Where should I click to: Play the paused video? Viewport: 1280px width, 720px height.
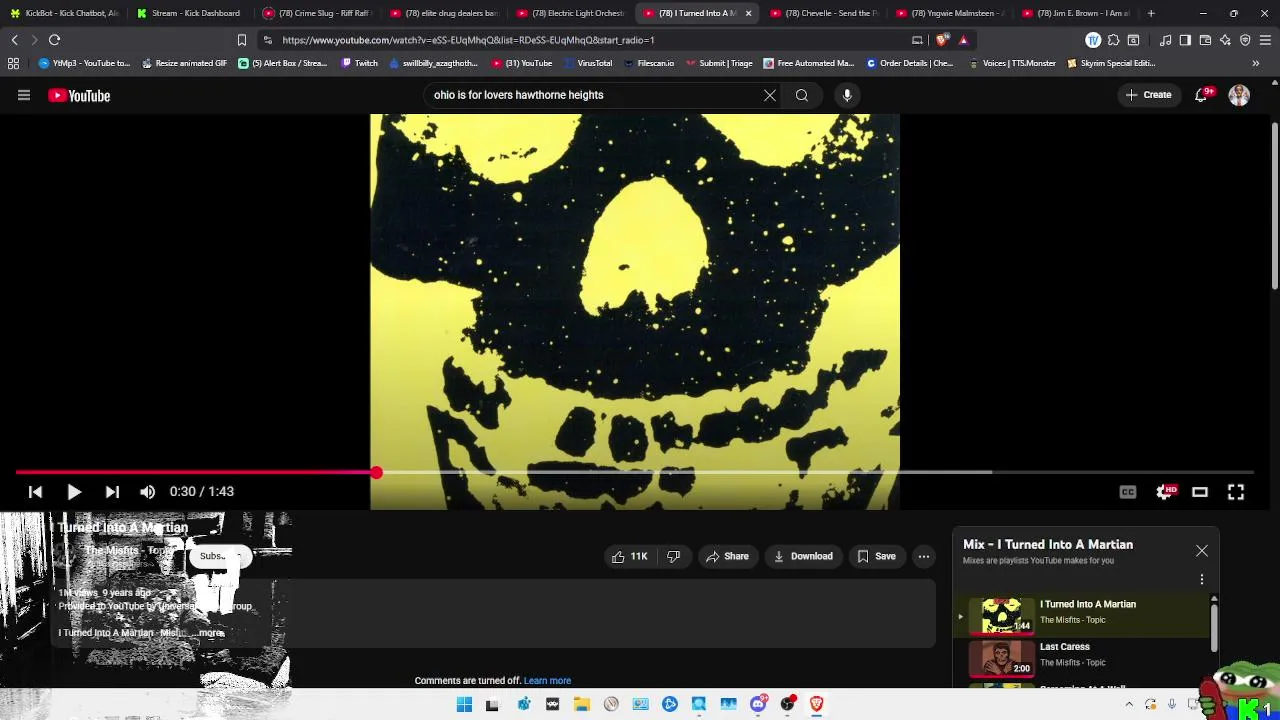[74, 491]
